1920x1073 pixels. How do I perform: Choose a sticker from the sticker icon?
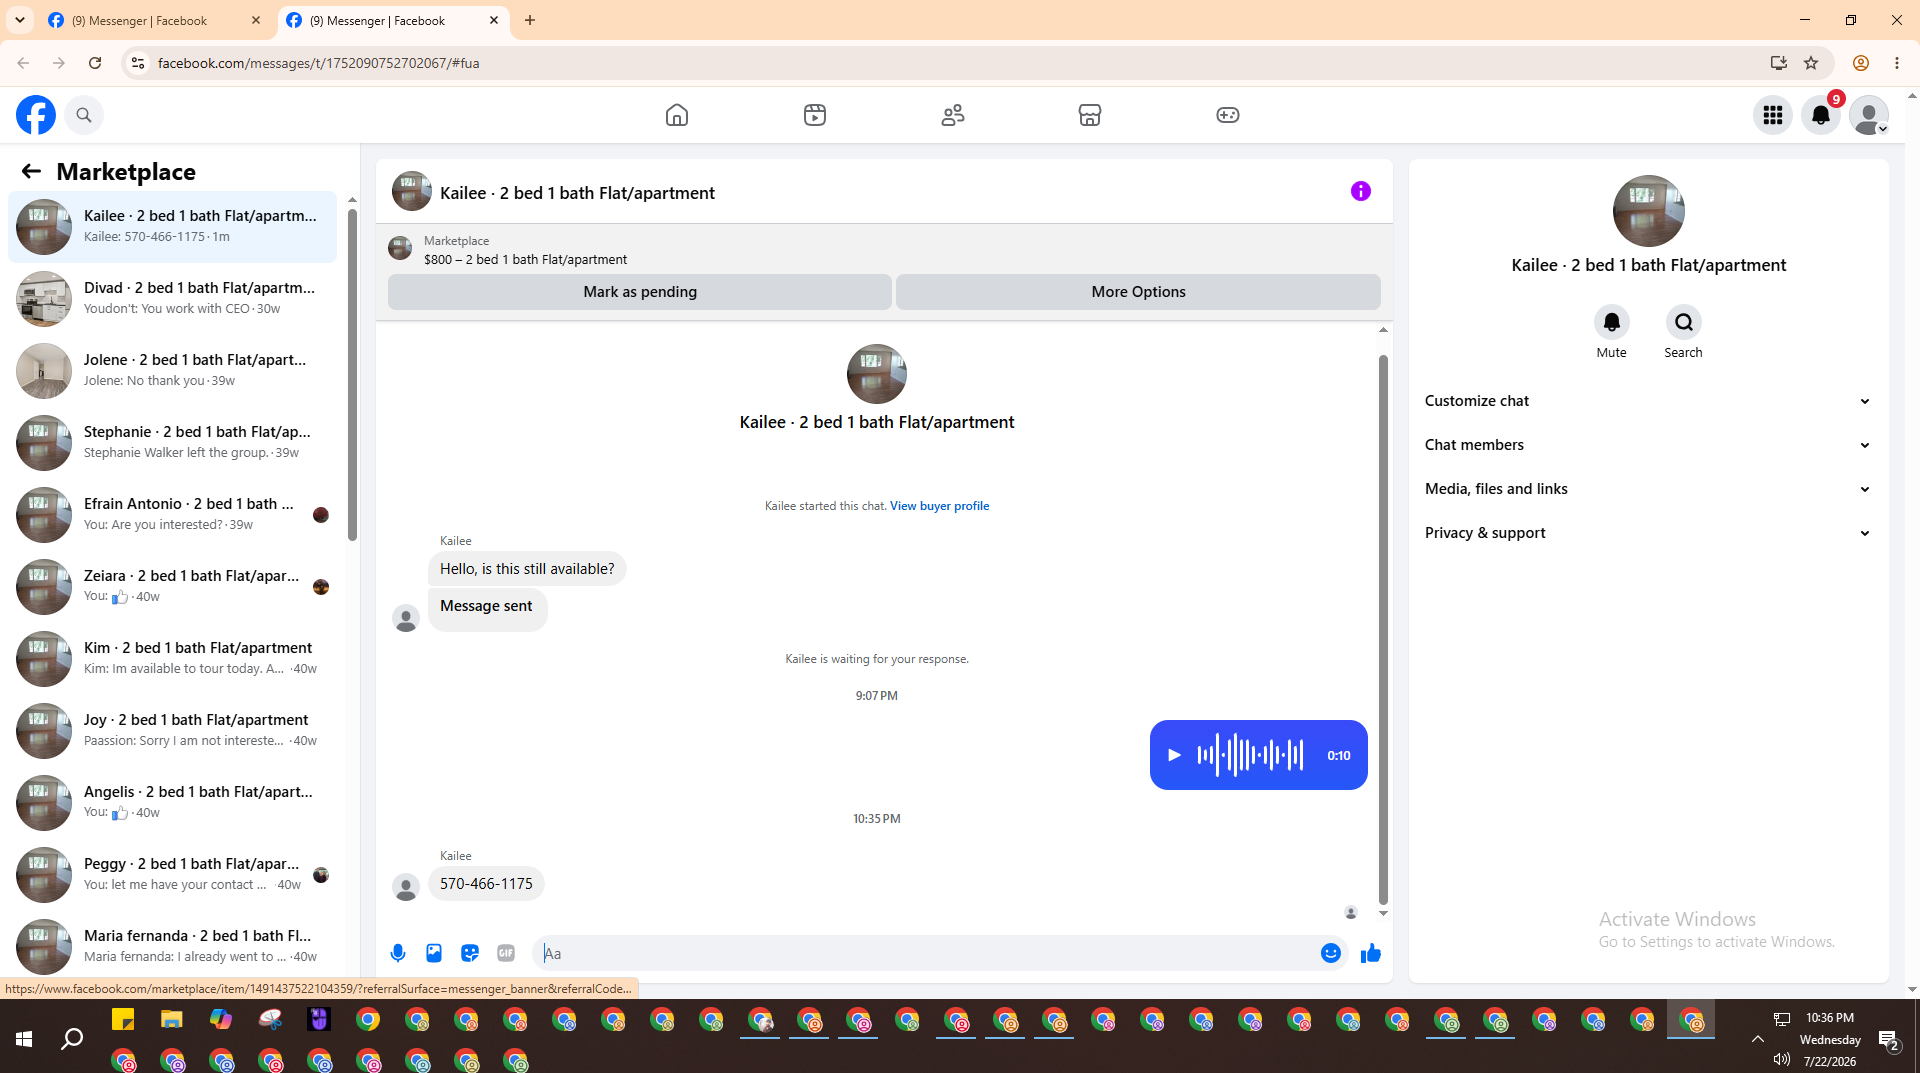[x=470, y=953]
